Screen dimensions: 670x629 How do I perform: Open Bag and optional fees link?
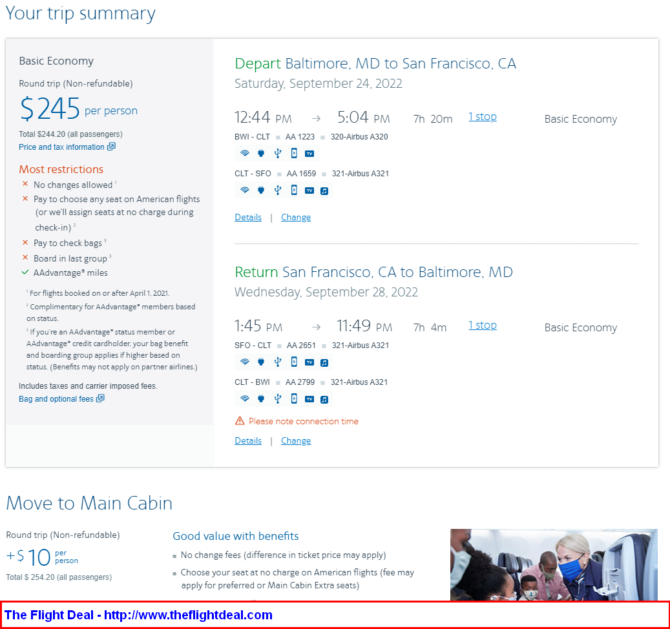coord(62,399)
